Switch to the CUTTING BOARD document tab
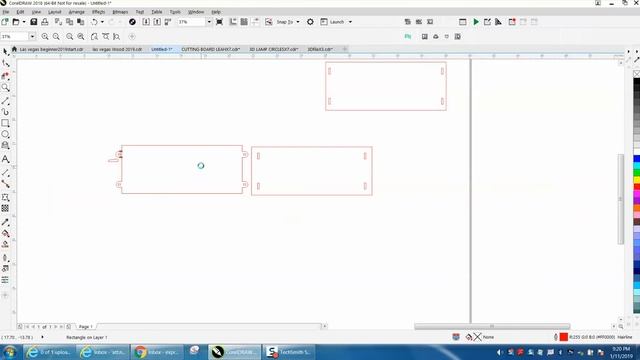This screenshot has height=360, width=640. (x=211, y=49)
